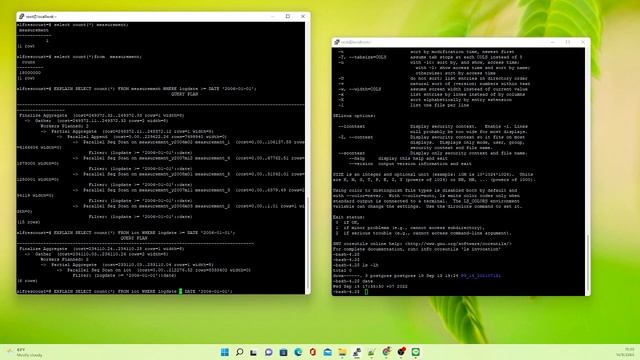Click the 'select count(*) from measurement' command line
Screen dimensions: 640x360
pyautogui.click(x=79, y=57)
